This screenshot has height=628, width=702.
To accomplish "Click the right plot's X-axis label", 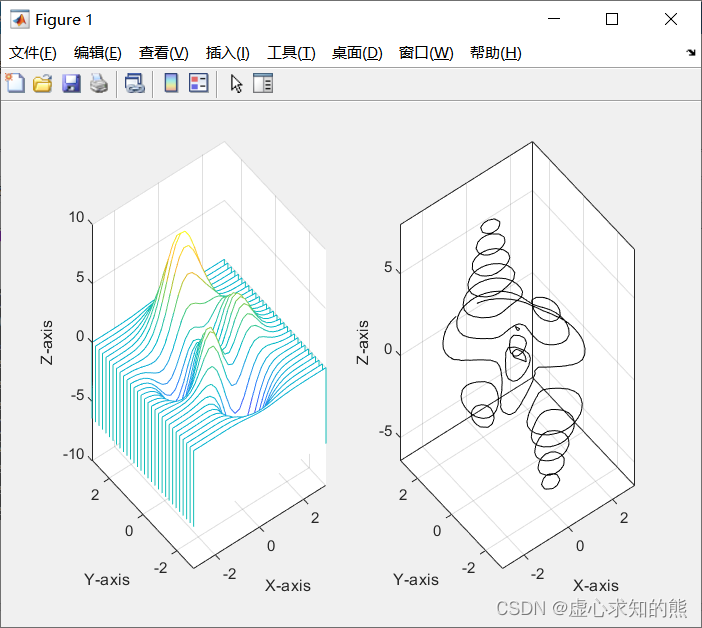I will point(596,585).
